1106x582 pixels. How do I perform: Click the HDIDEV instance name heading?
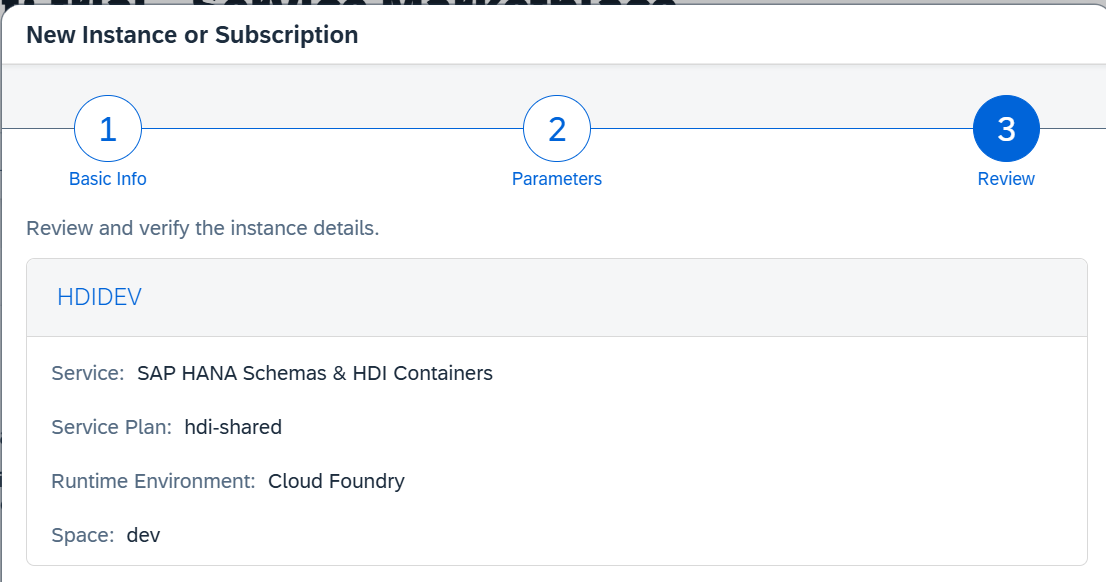(x=99, y=297)
